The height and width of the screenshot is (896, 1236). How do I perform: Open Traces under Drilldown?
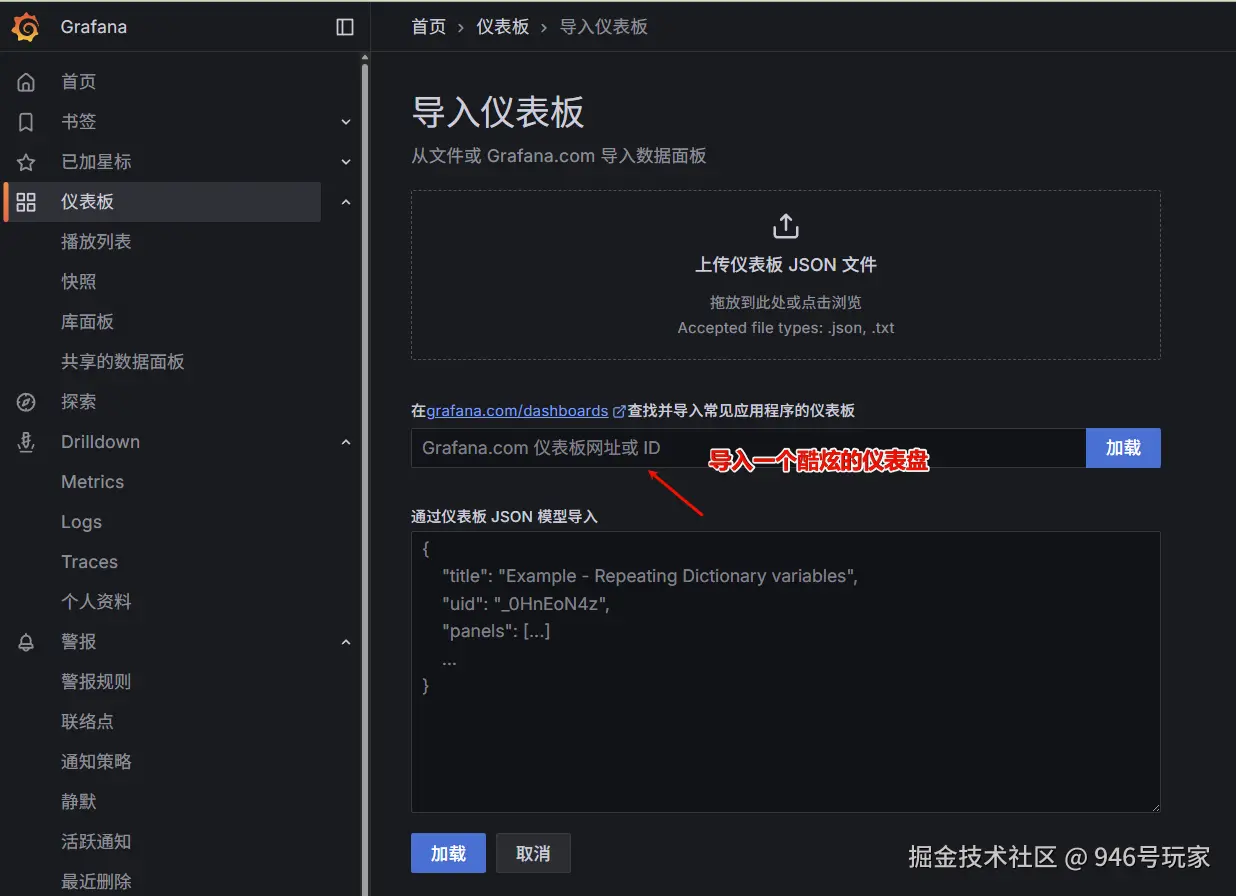pos(89,562)
